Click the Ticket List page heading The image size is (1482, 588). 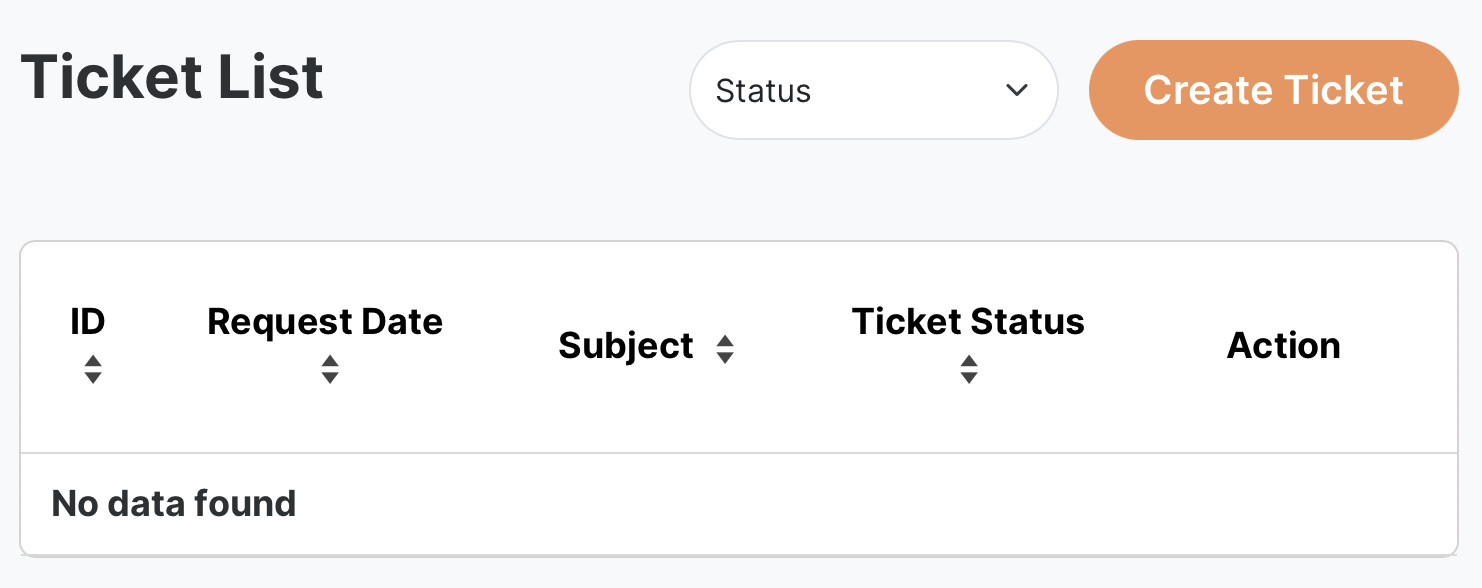click(172, 77)
